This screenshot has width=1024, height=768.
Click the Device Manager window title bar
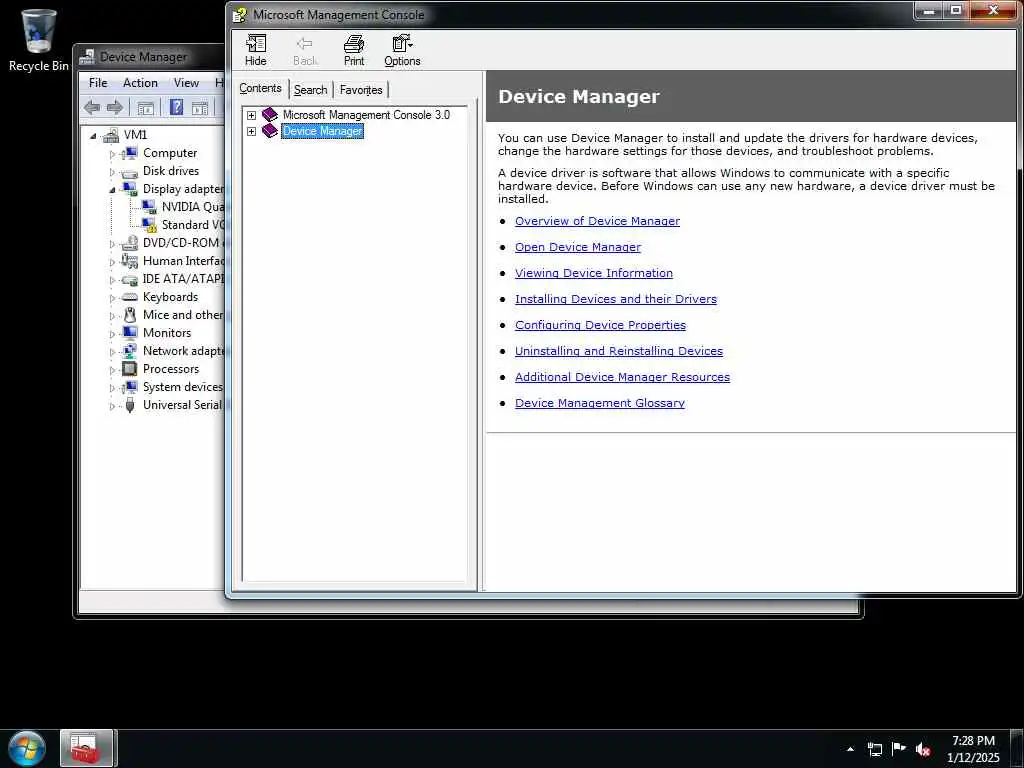pyautogui.click(x=150, y=57)
